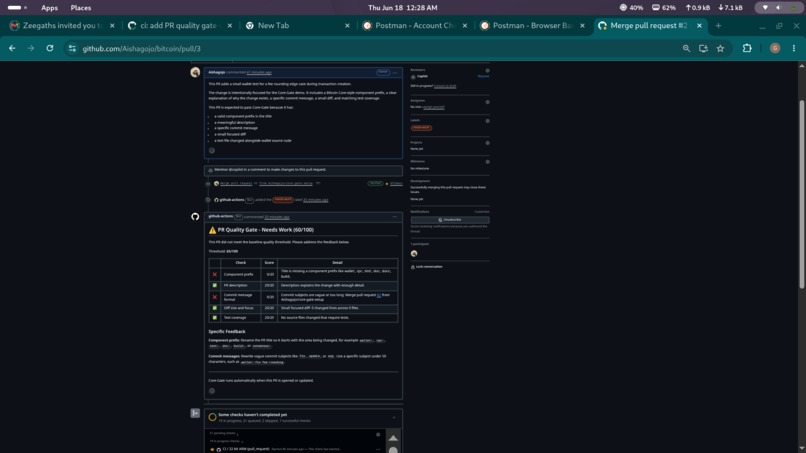Open Milestone settings gear in sidebar
The width and height of the screenshot is (806, 453).
point(487,162)
